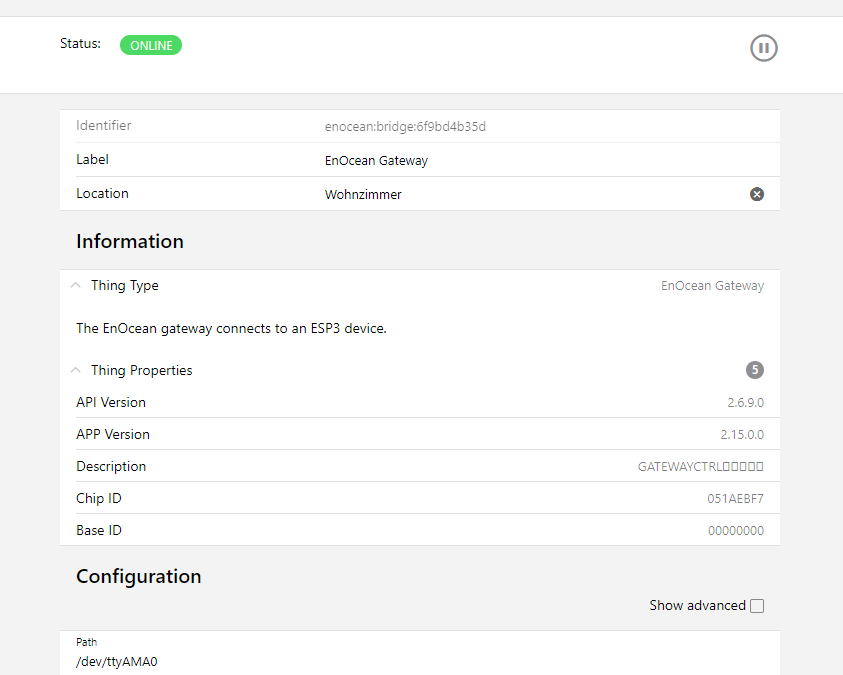Select the Identifier value enocean:bridge:6f9bd4b35d
The height and width of the screenshot is (675, 843).
pyautogui.click(x=405, y=127)
